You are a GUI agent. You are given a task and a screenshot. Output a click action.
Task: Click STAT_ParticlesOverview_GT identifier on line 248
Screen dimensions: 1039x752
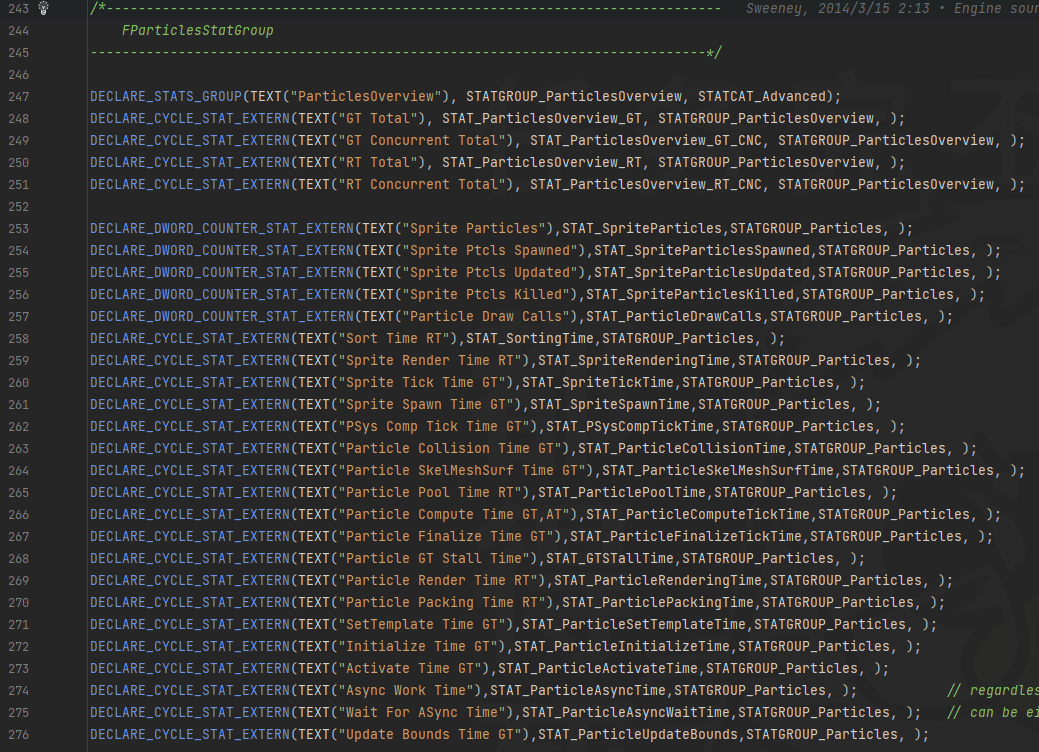click(x=542, y=119)
